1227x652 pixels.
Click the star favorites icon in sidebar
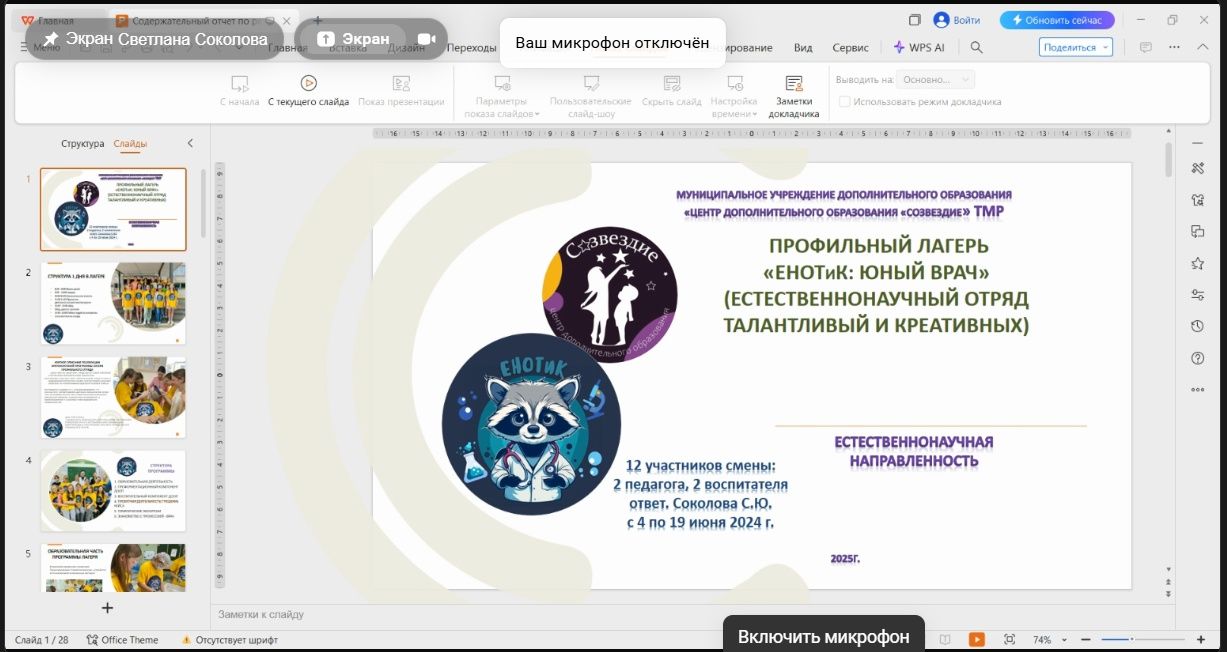tap(1197, 263)
